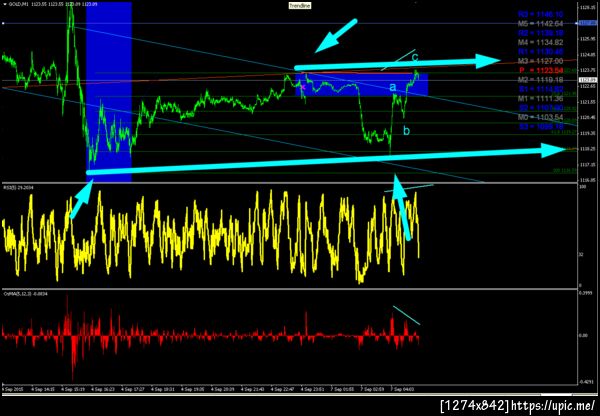Screen dimensions: 600x416
Task: Click the 1117.15 price axis value
Action: pos(586,165)
